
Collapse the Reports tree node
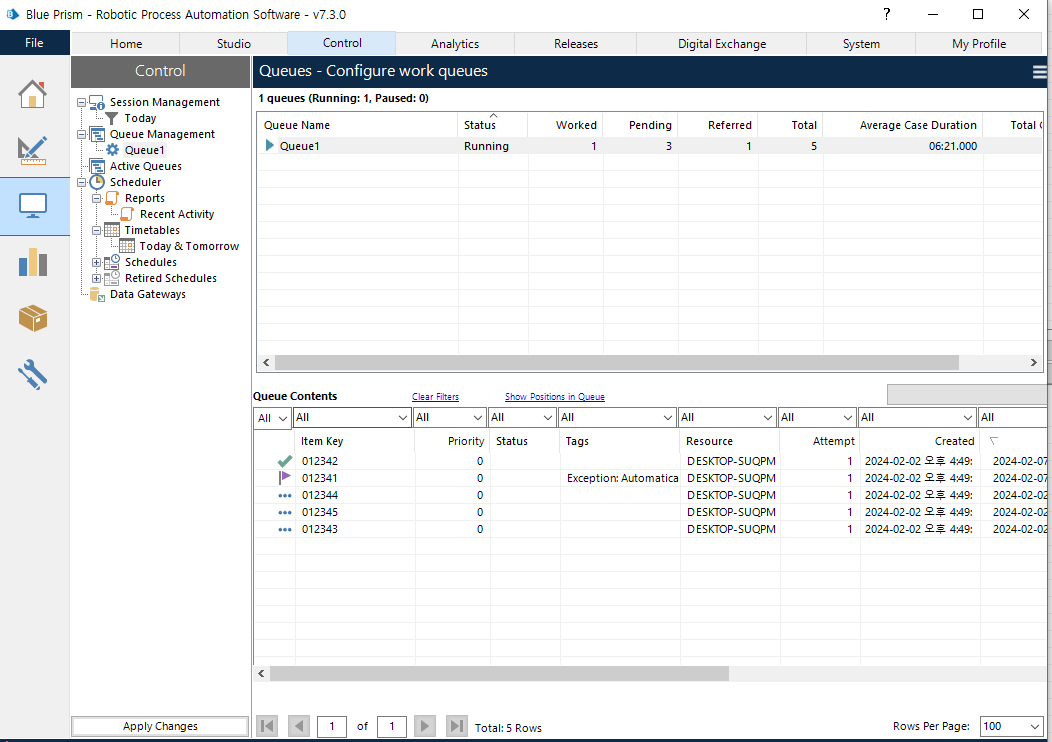click(x=96, y=199)
